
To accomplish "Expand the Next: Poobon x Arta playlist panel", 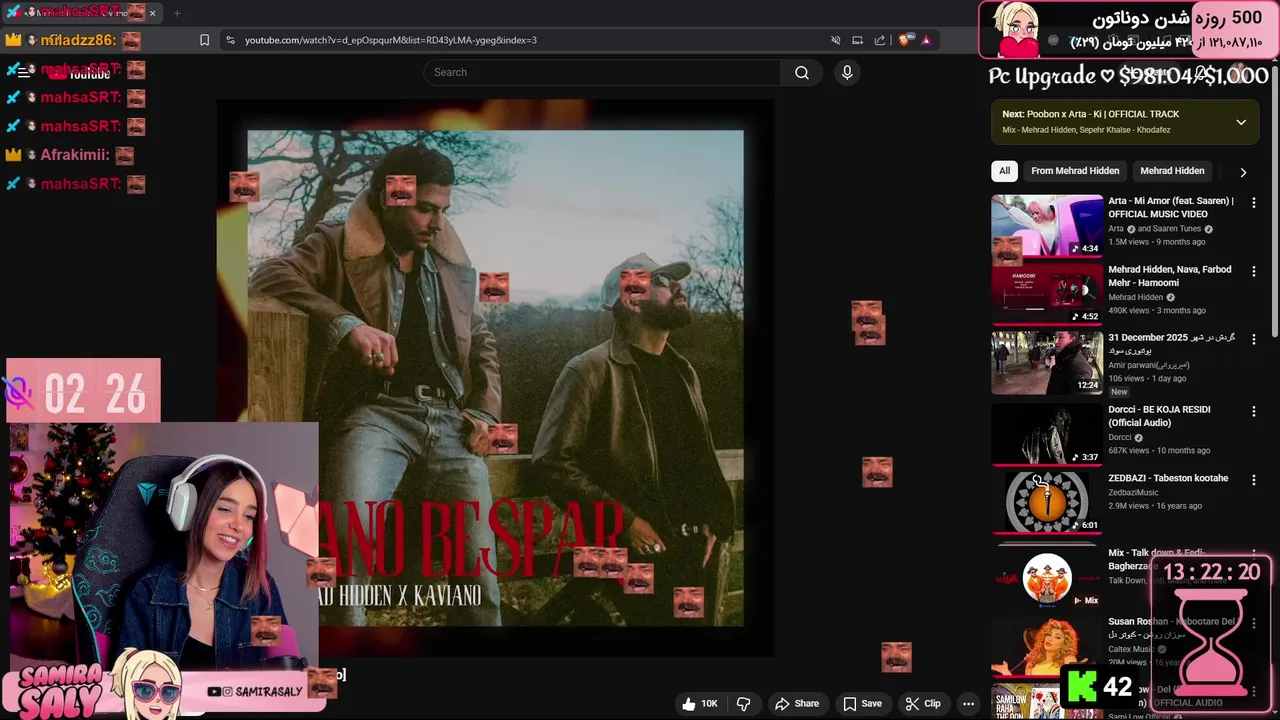I will (1241, 122).
